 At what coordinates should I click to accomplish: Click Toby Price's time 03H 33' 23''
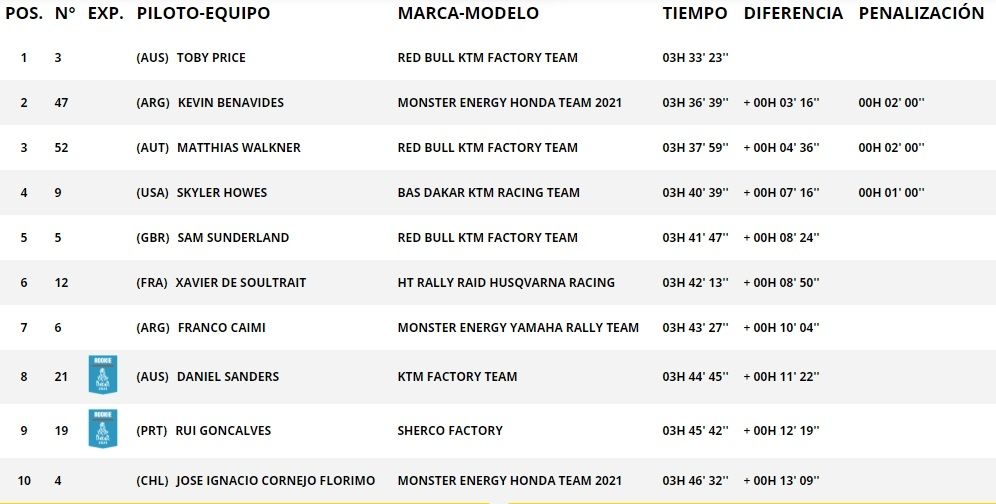[x=695, y=58]
